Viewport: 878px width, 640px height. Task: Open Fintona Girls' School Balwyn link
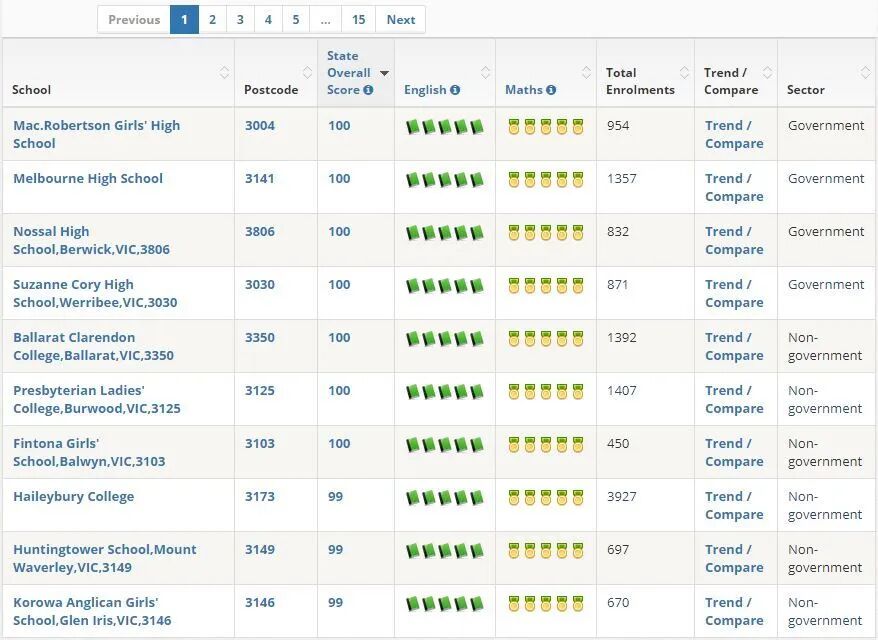tap(89, 452)
